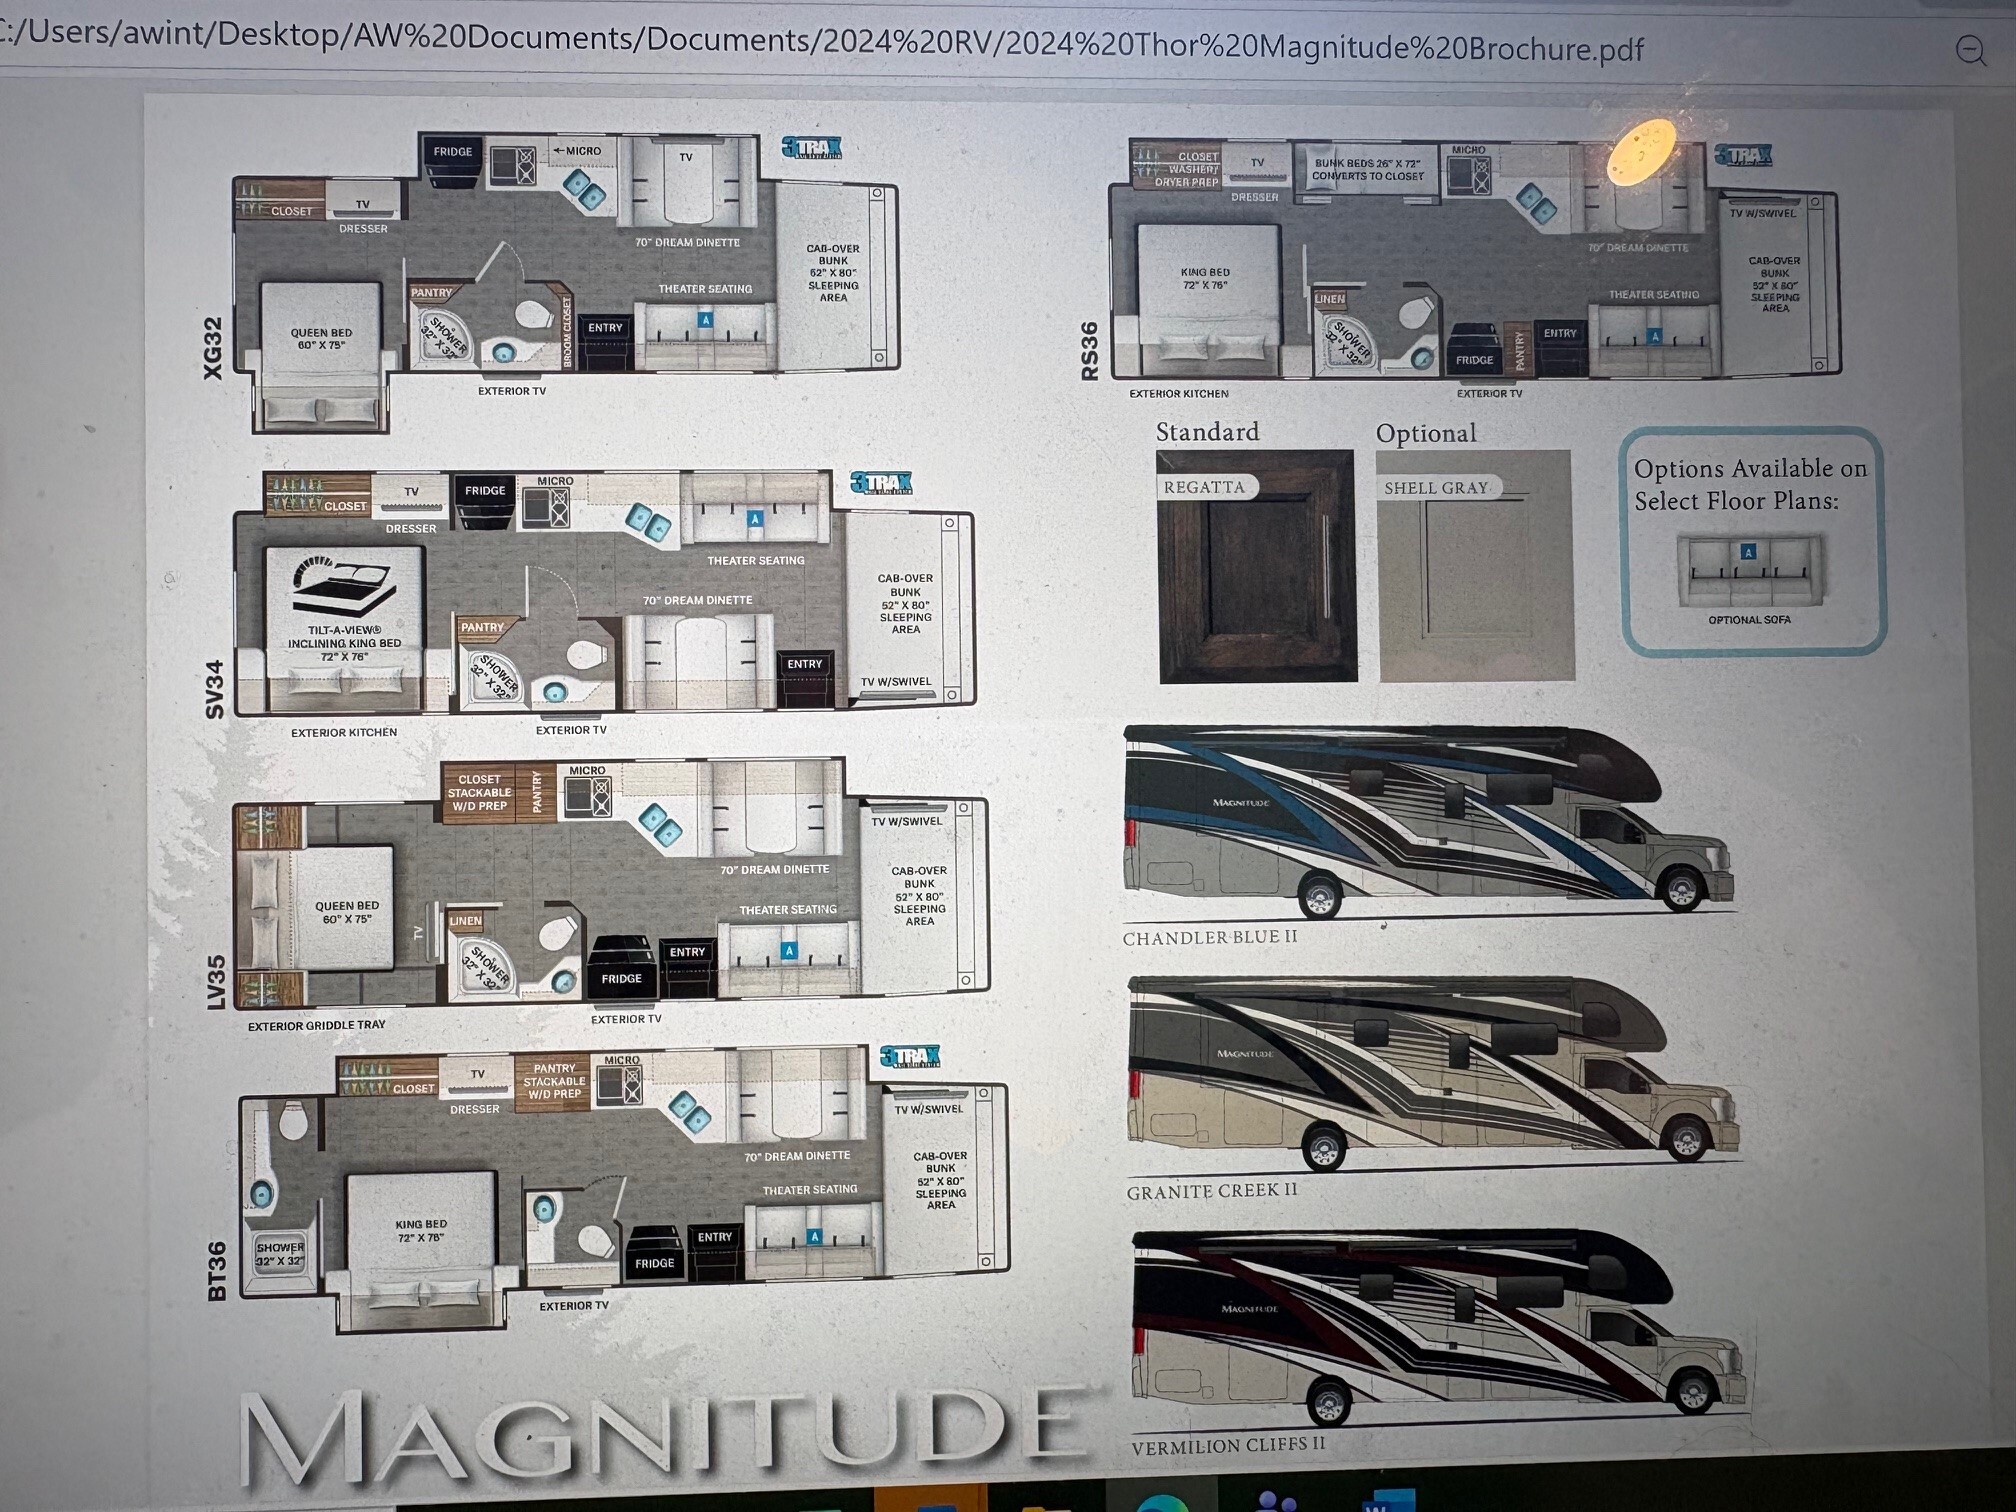The image size is (2016, 1512).
Task: Click the Granite Creek II motorhome image
Action: 1432,1072
